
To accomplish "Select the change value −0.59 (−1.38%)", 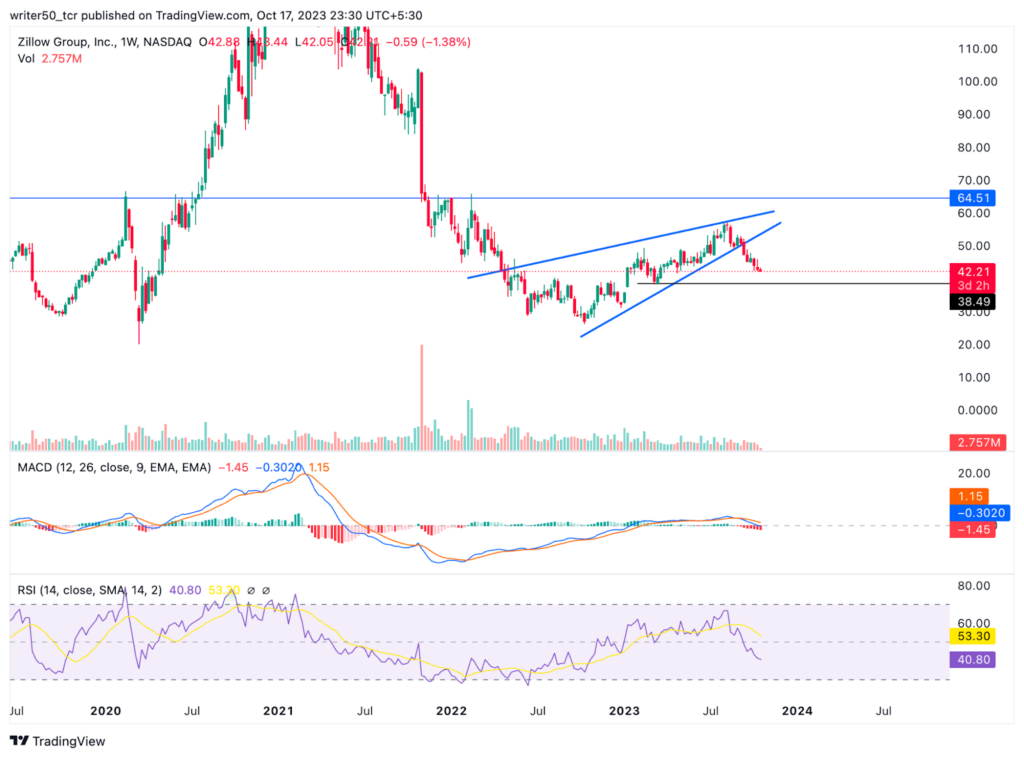I will tap(428, 42).
